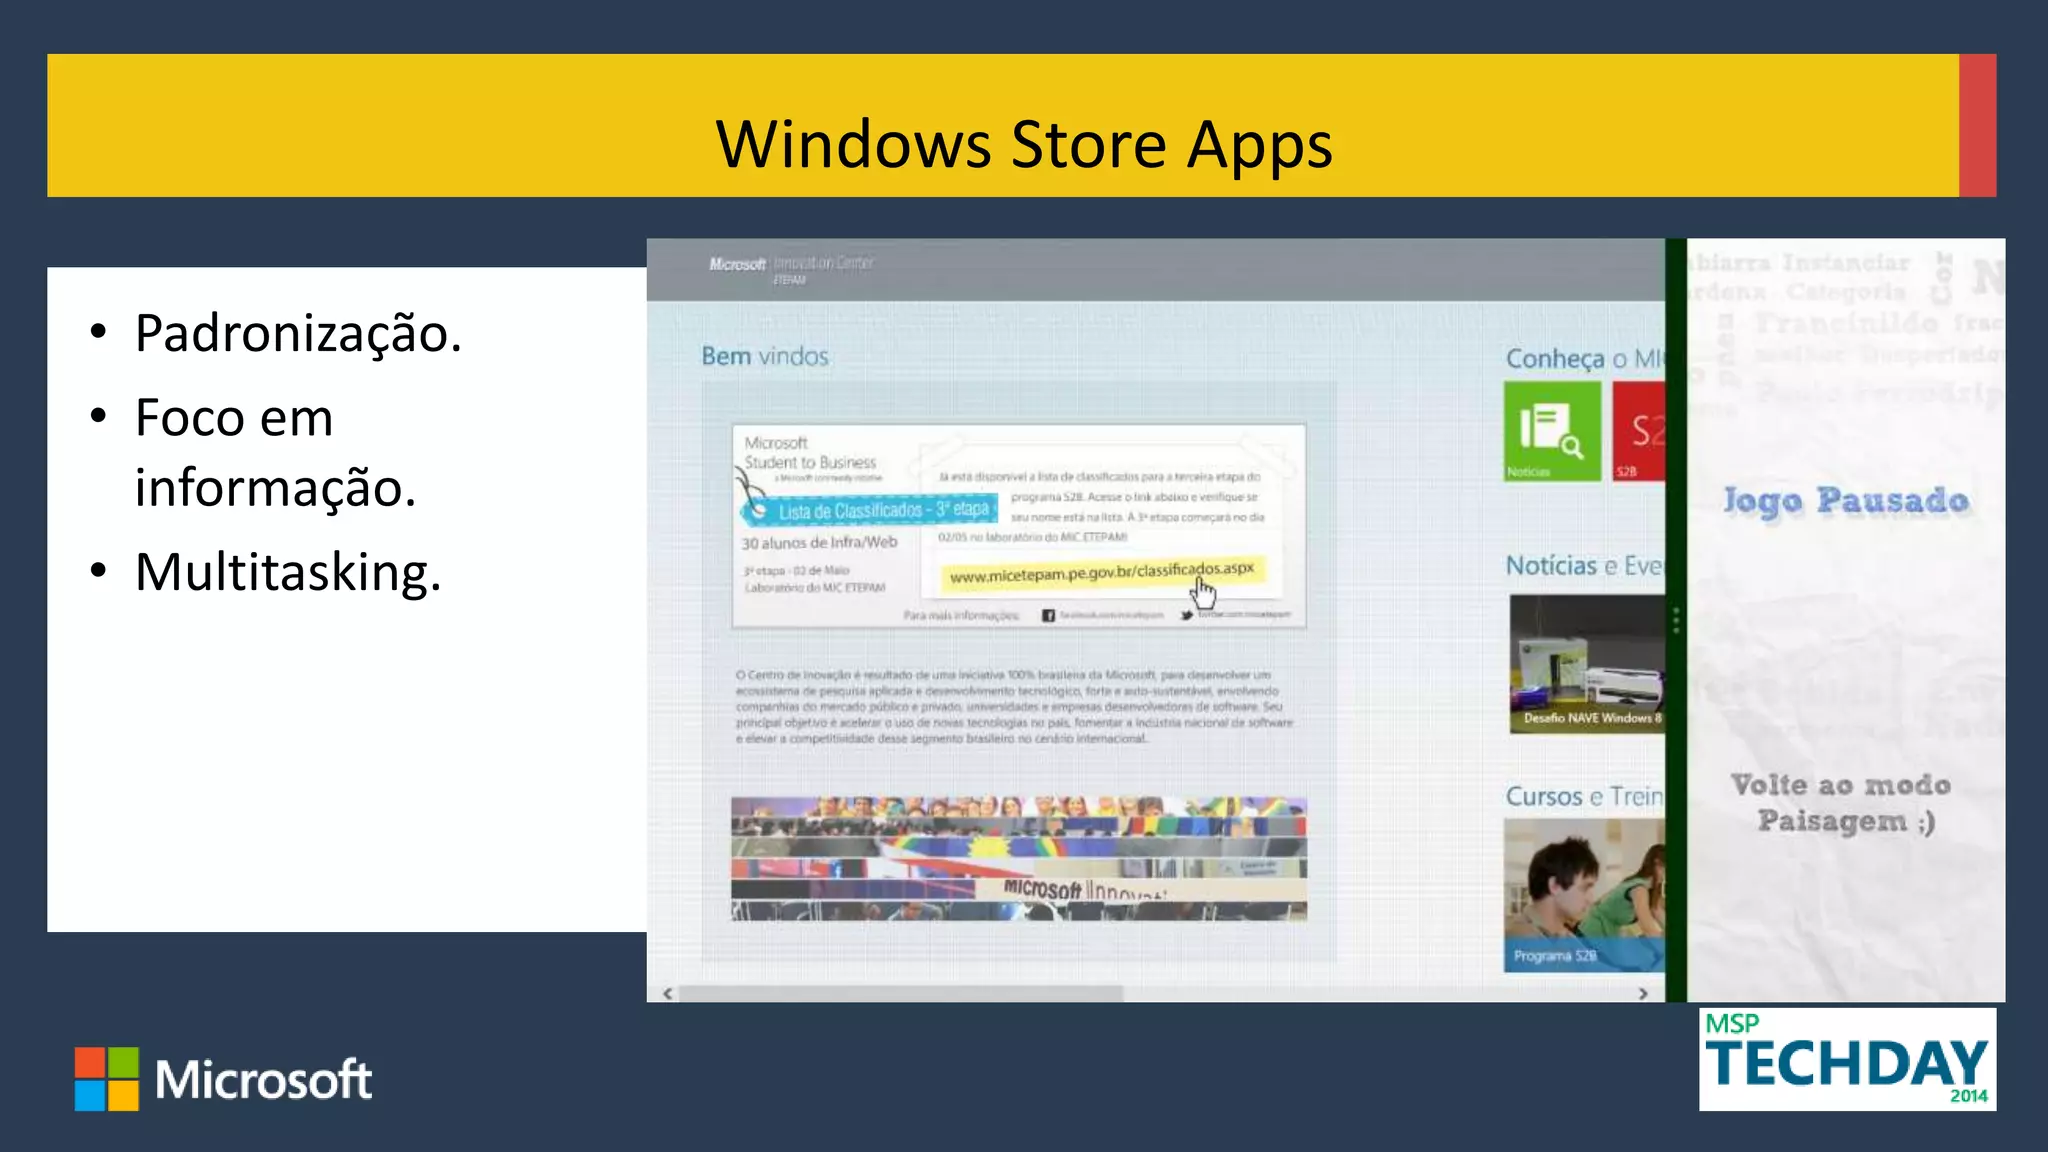
Task: Click the scroll left arrow
Action: 667,993
